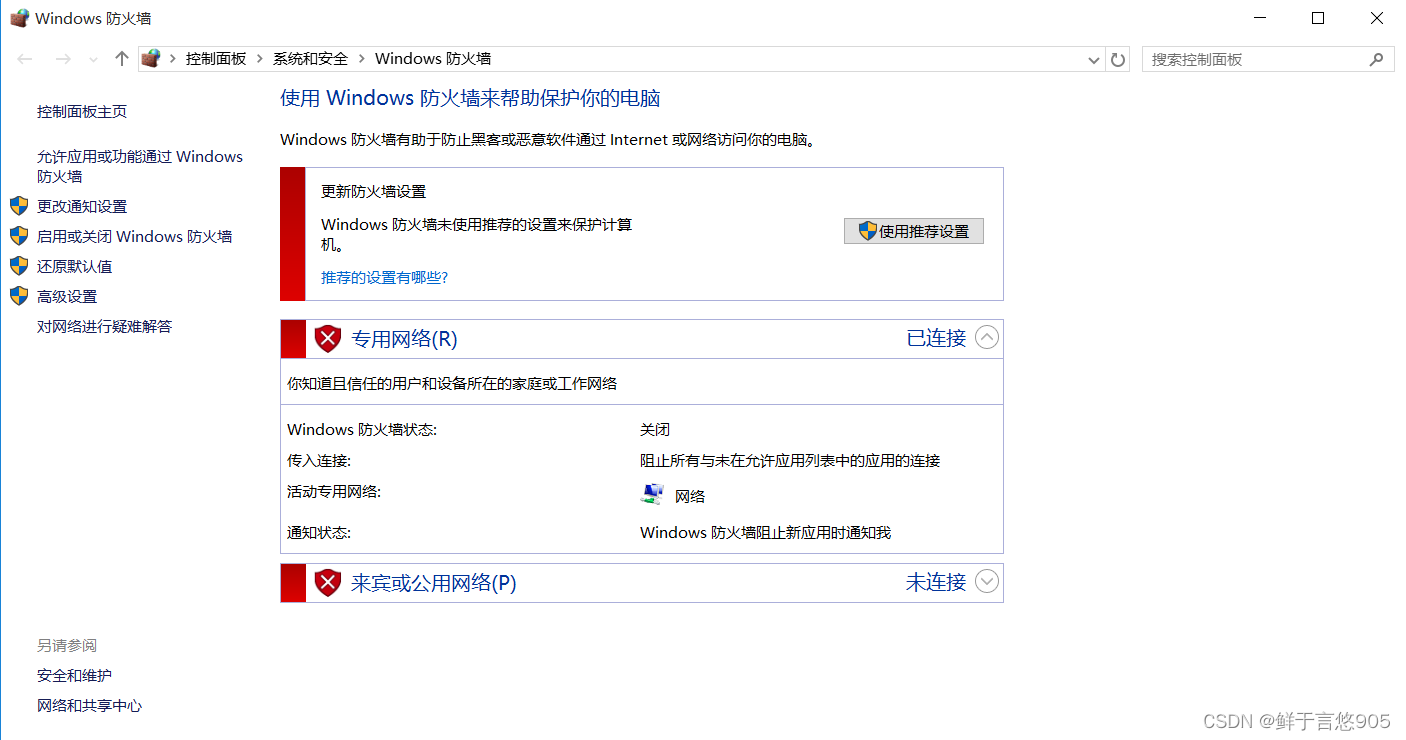The height and width of the screenshot is (740, 1406).
Task: Minimize the Windows 防火墙 window
Action: click(x=1262, y=18)
